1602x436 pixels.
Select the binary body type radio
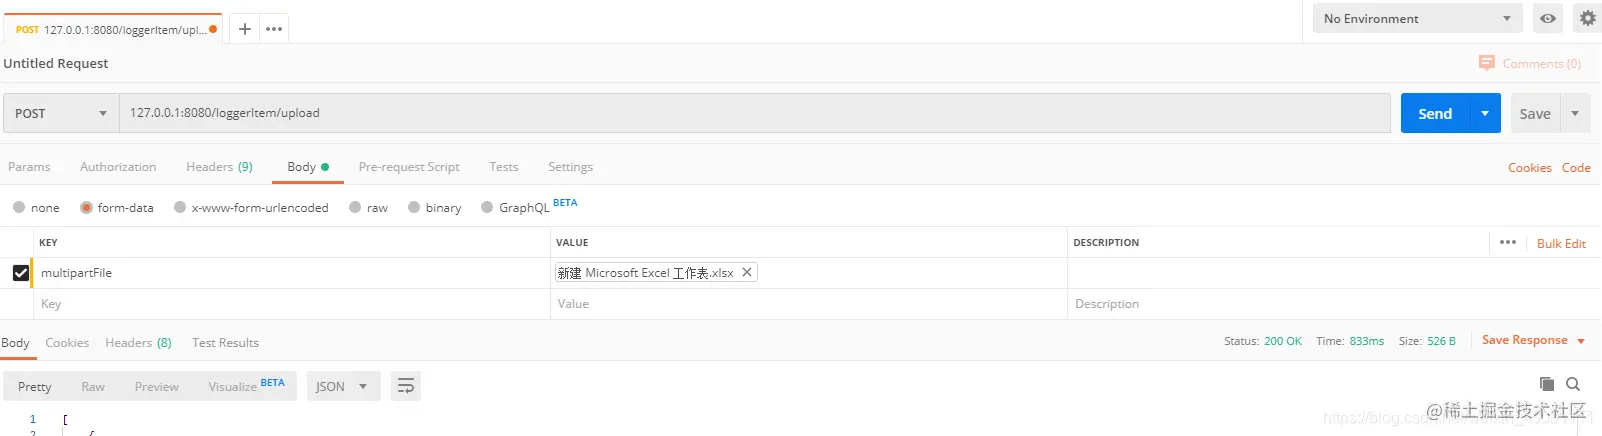[x=435, y=207]
